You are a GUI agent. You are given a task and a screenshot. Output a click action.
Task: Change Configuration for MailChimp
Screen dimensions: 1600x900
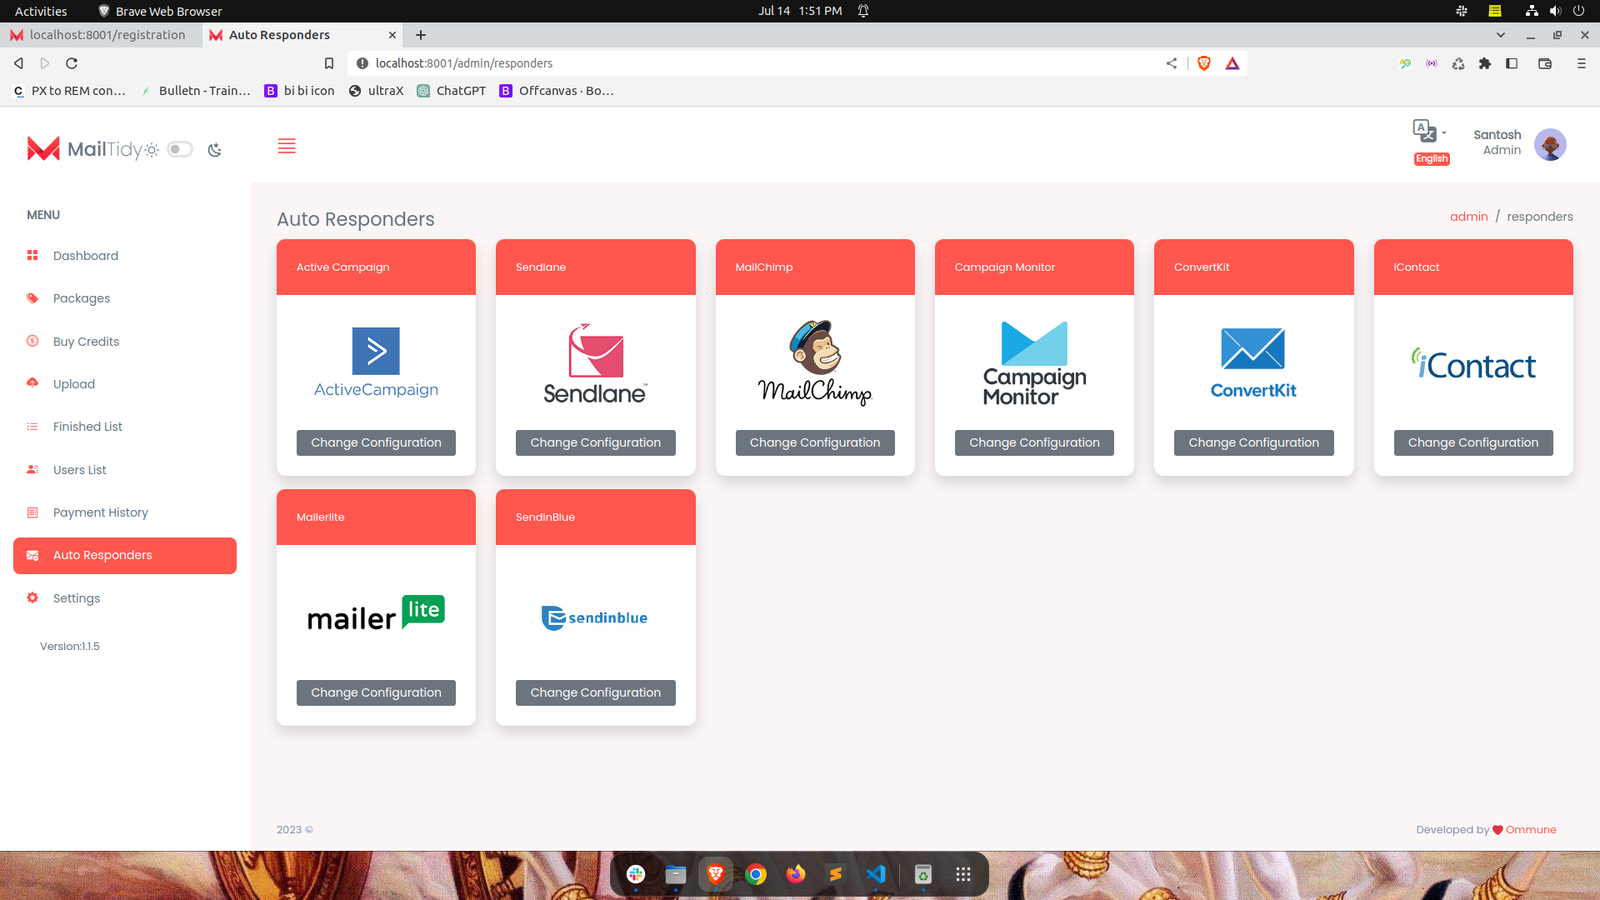[x=815, y=443]
